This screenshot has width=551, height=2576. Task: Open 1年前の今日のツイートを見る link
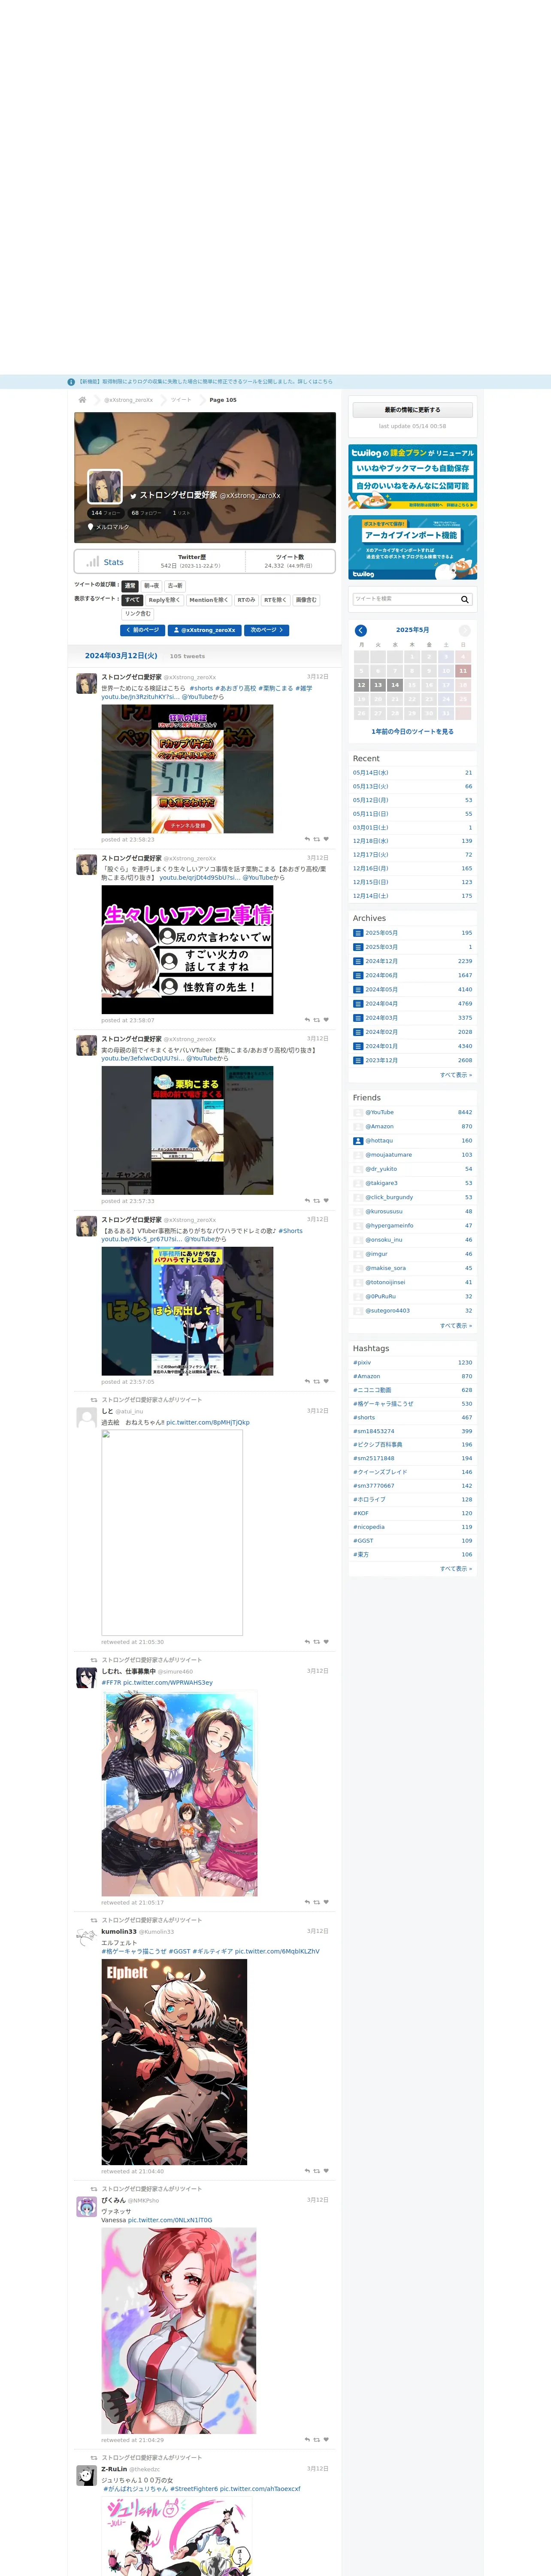(x=413, y=732)
